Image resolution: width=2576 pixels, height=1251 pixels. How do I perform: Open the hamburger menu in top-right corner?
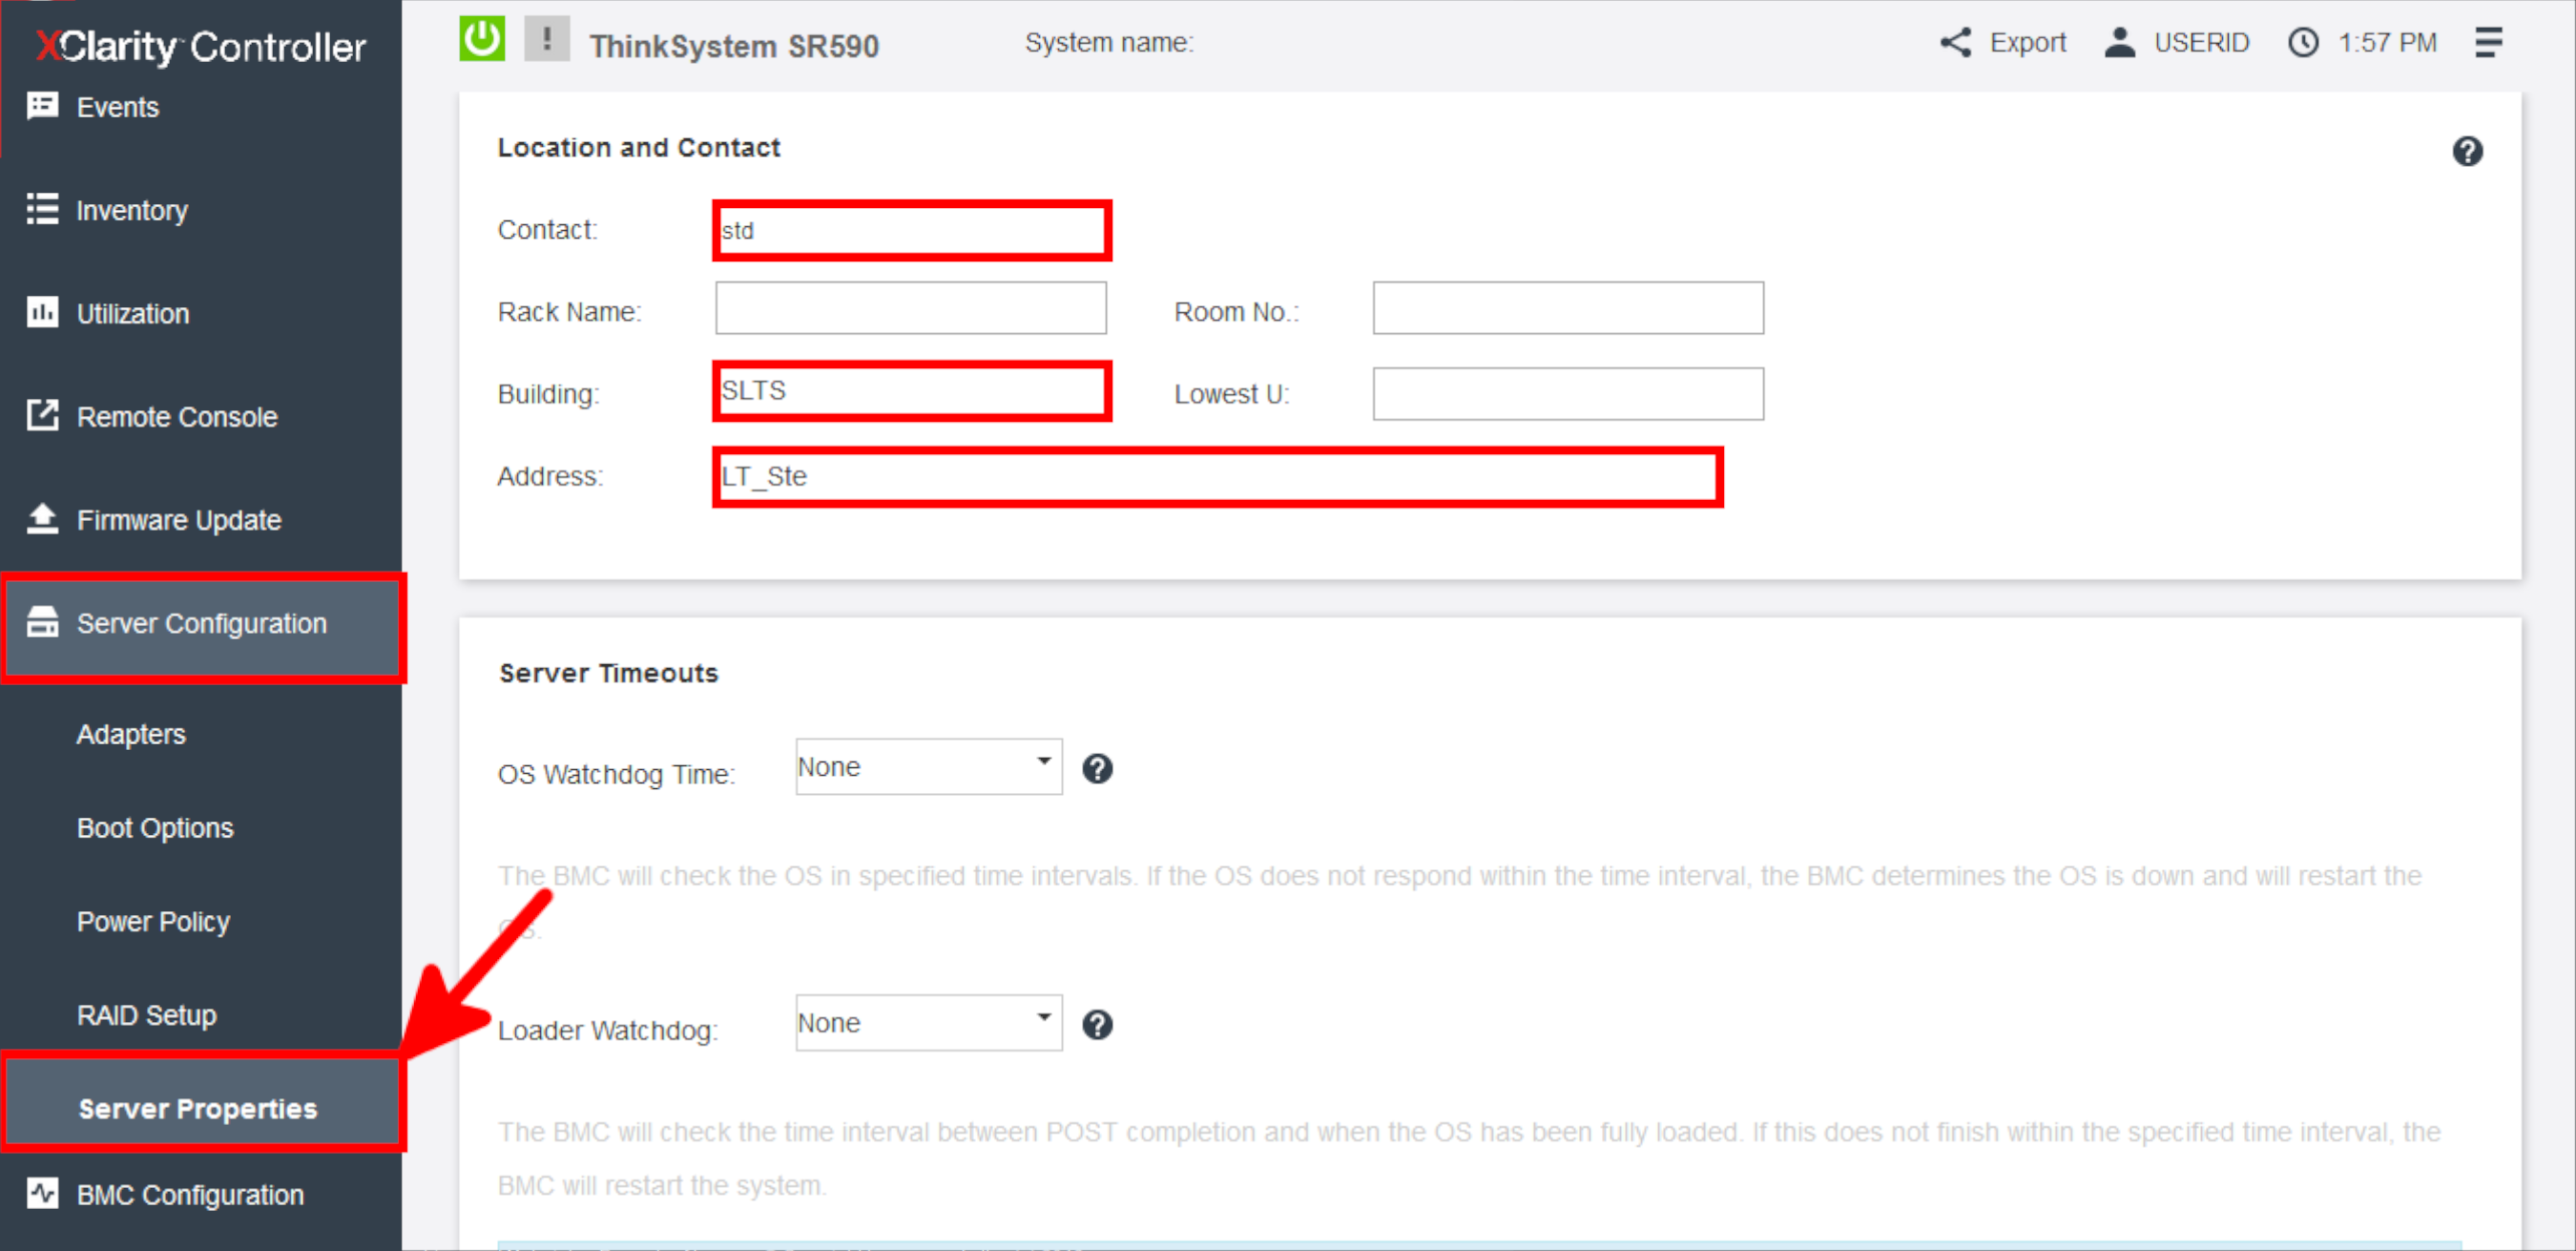point(2489,42)
